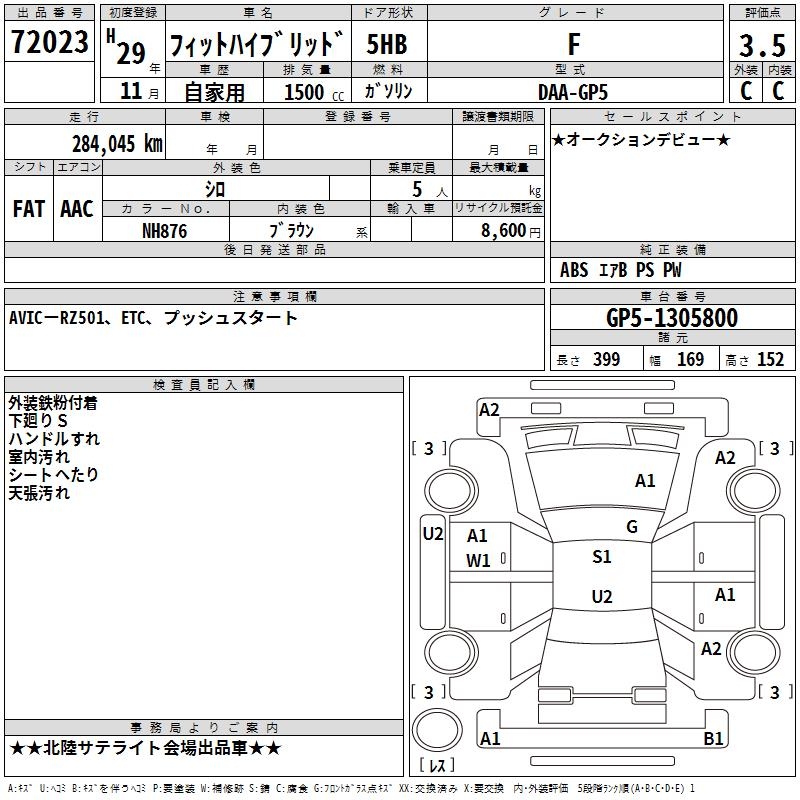Viewport: 800px width, 800px height.
Task: Click the 評価点 header label
Action: tap(762, 13)
